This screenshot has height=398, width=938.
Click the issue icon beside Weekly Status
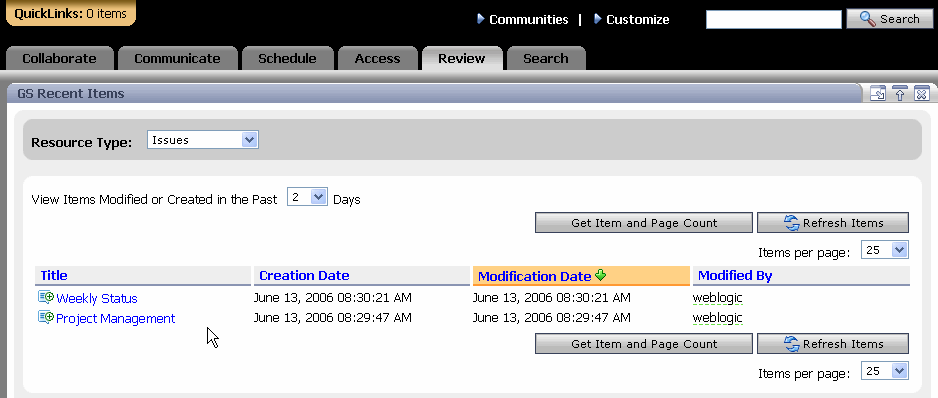pyautogui.click(x=46, y=297)
